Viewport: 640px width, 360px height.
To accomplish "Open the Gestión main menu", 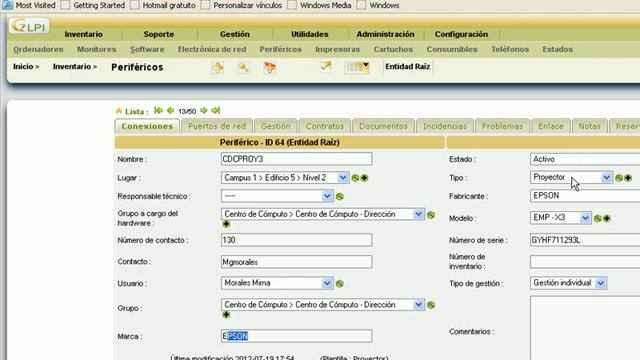I will [x=235, y=34].
